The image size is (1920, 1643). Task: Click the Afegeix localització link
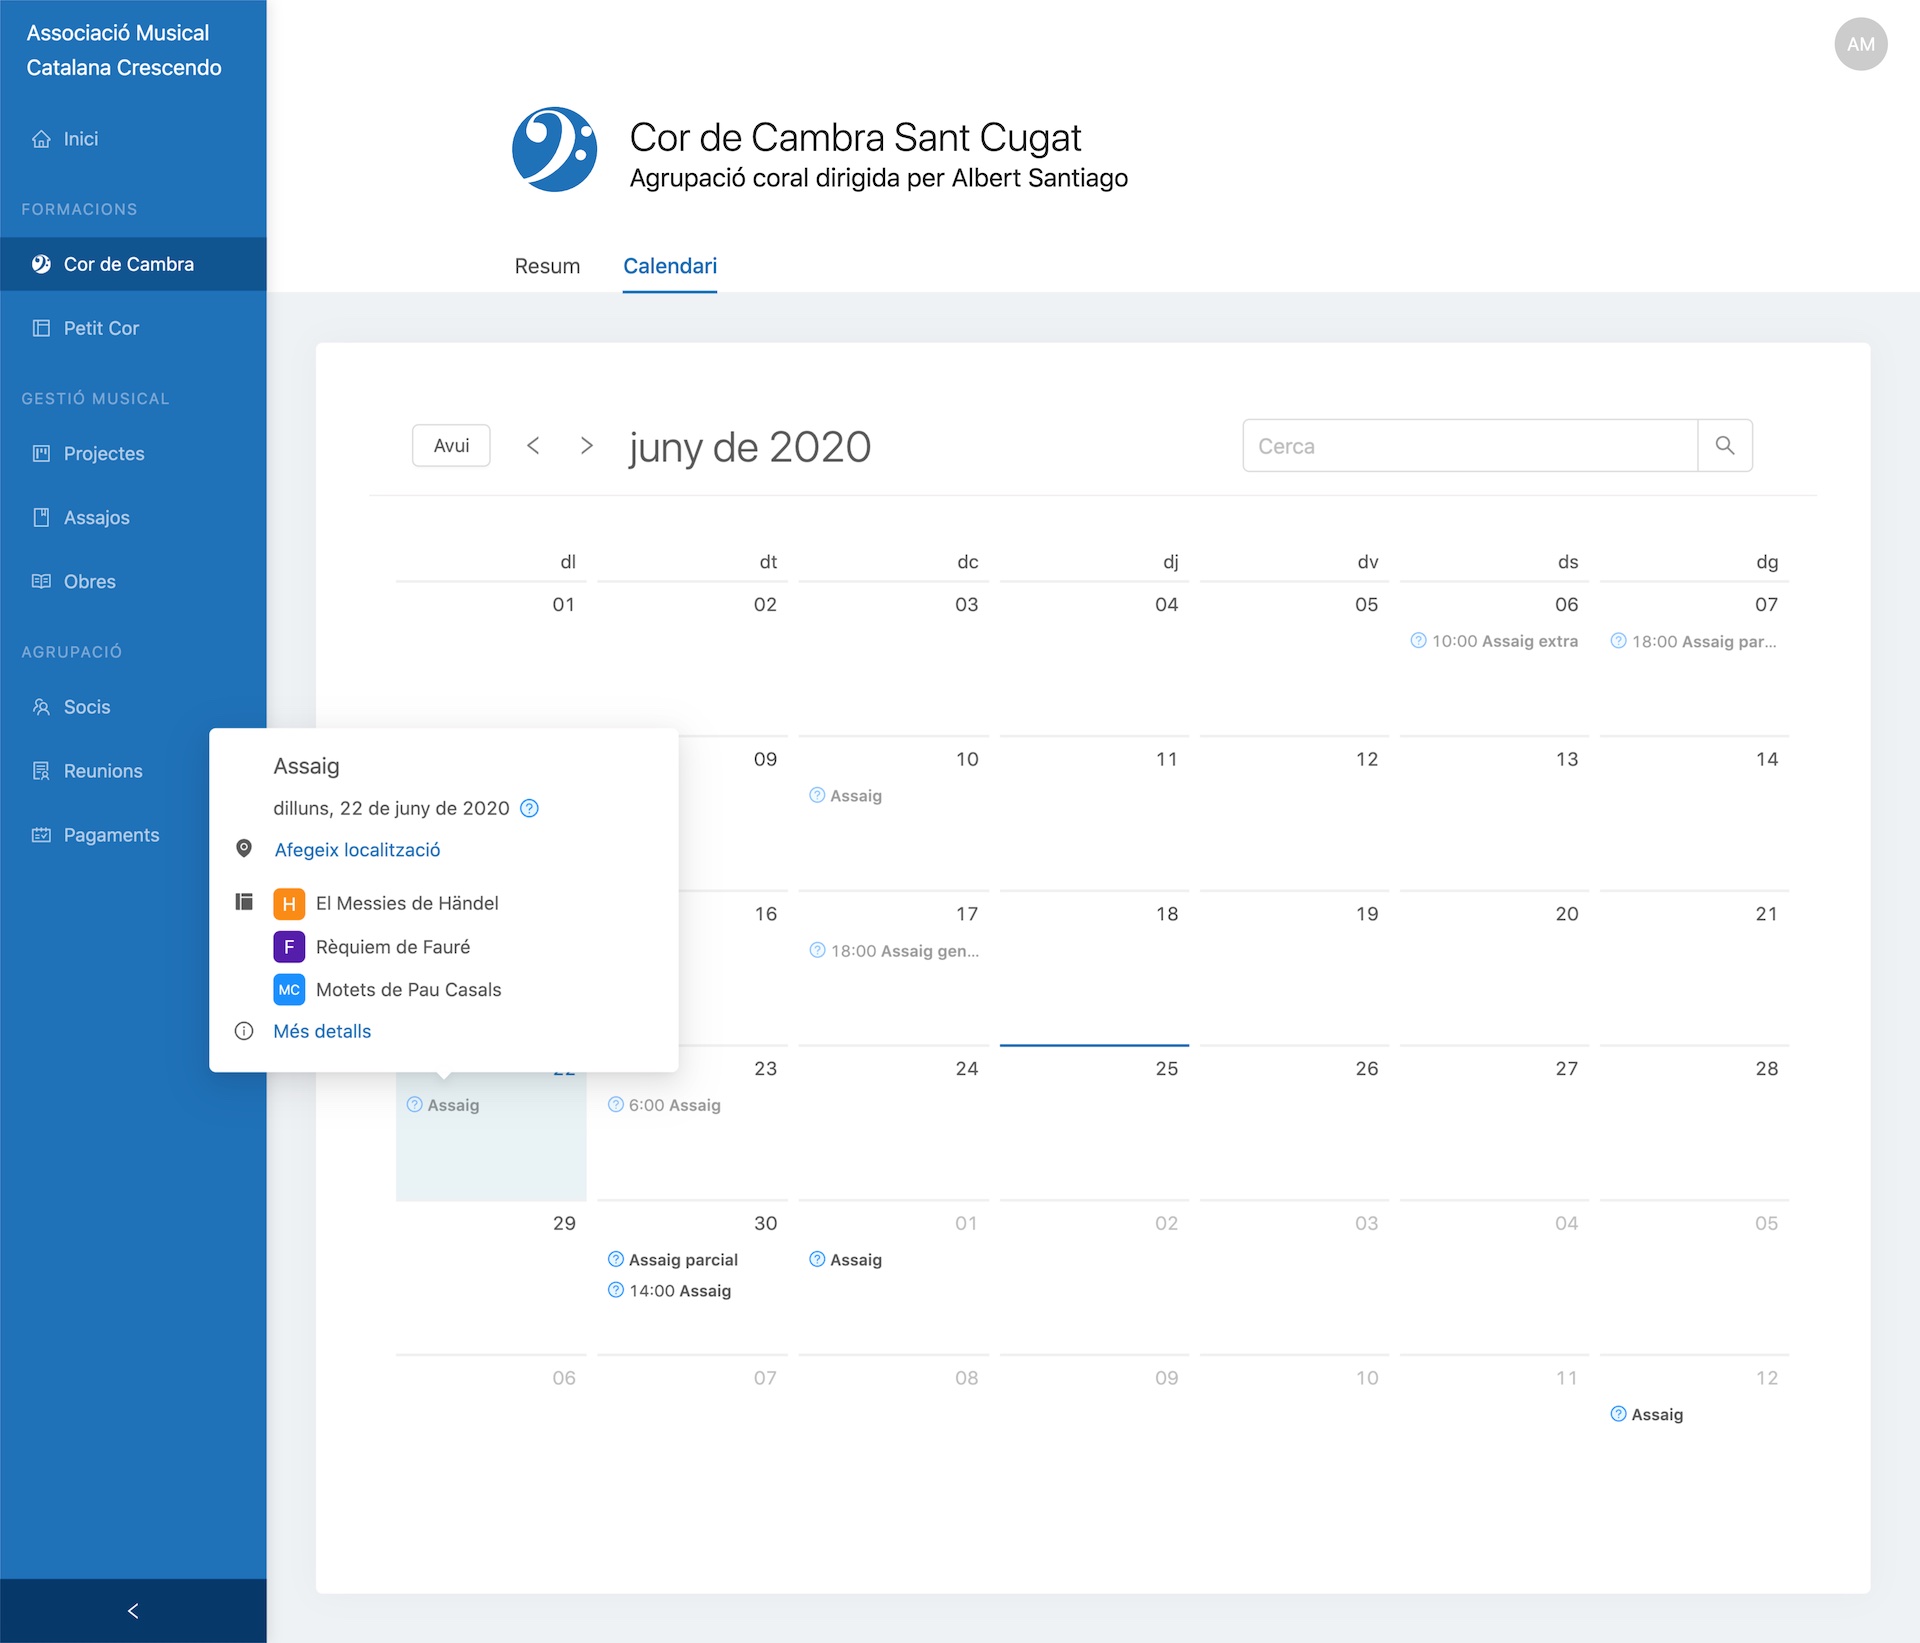pyautogui.click(x=357, y=850)
